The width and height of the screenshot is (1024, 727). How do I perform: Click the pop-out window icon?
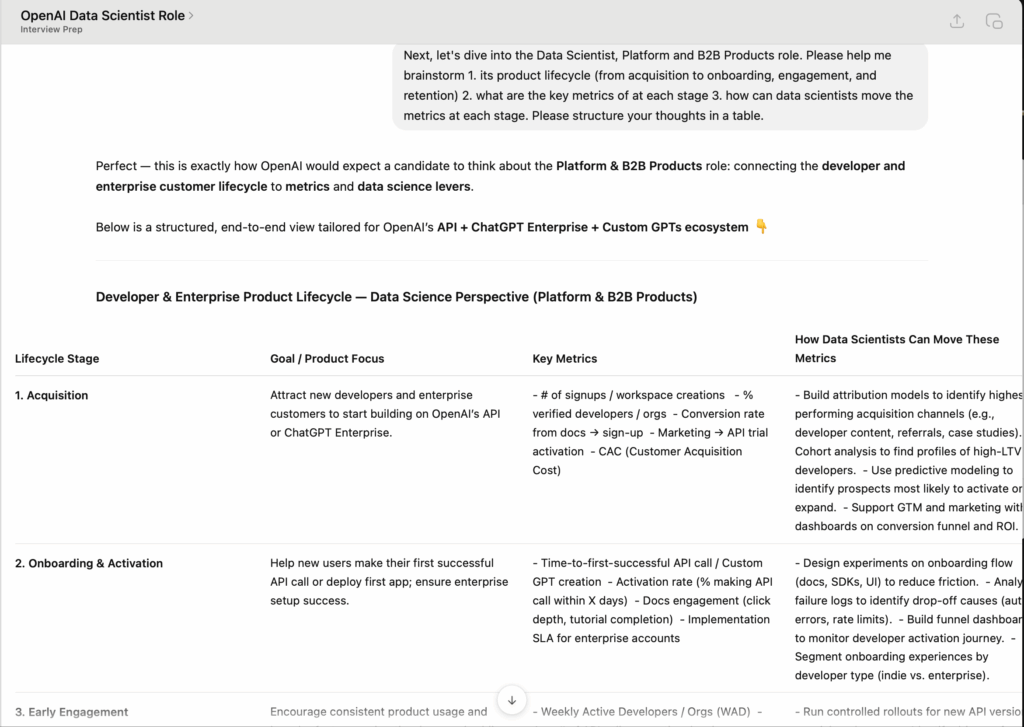coord(994,21)
